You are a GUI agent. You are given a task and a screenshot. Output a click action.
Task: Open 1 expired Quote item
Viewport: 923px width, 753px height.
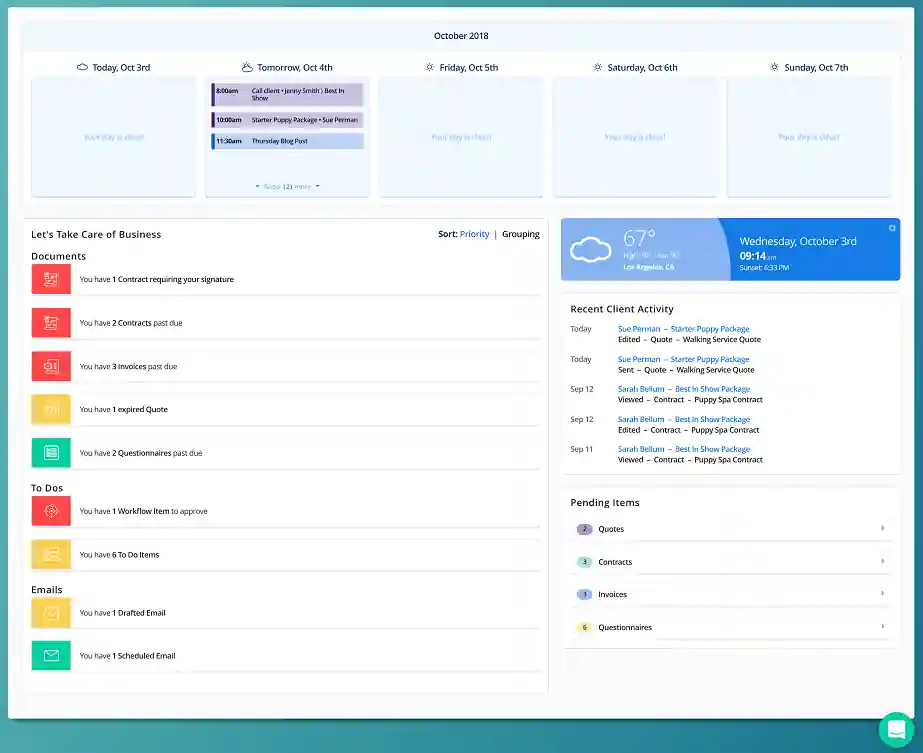286,409
